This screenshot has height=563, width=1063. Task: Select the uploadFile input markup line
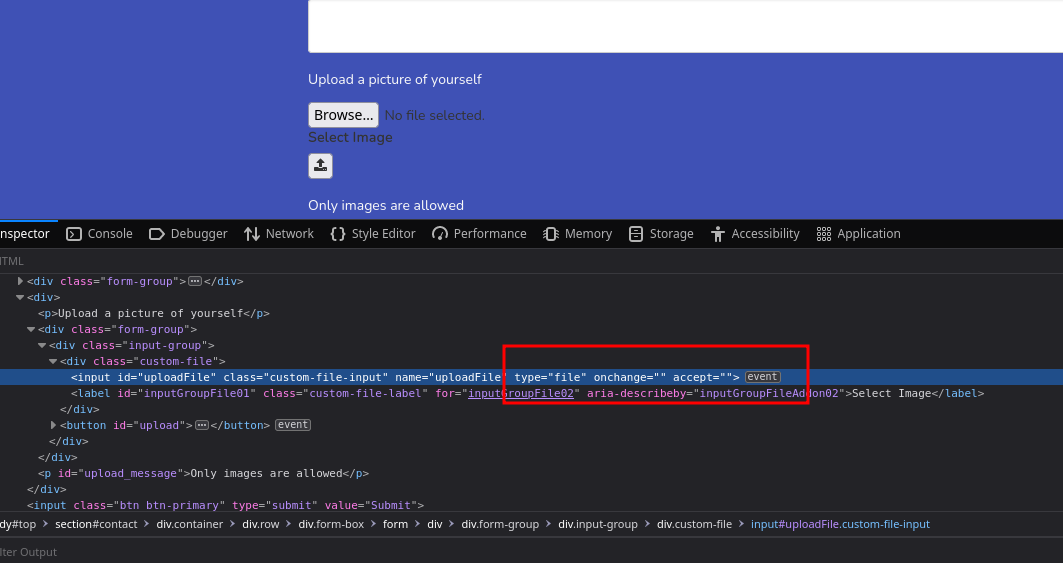pyautogui.click(x=532, y=377)
